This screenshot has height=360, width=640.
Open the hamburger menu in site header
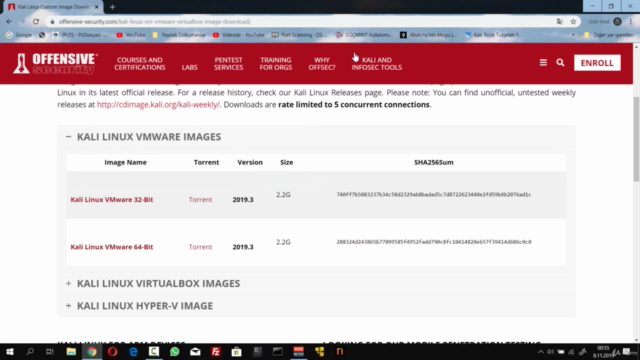(543, 63)
